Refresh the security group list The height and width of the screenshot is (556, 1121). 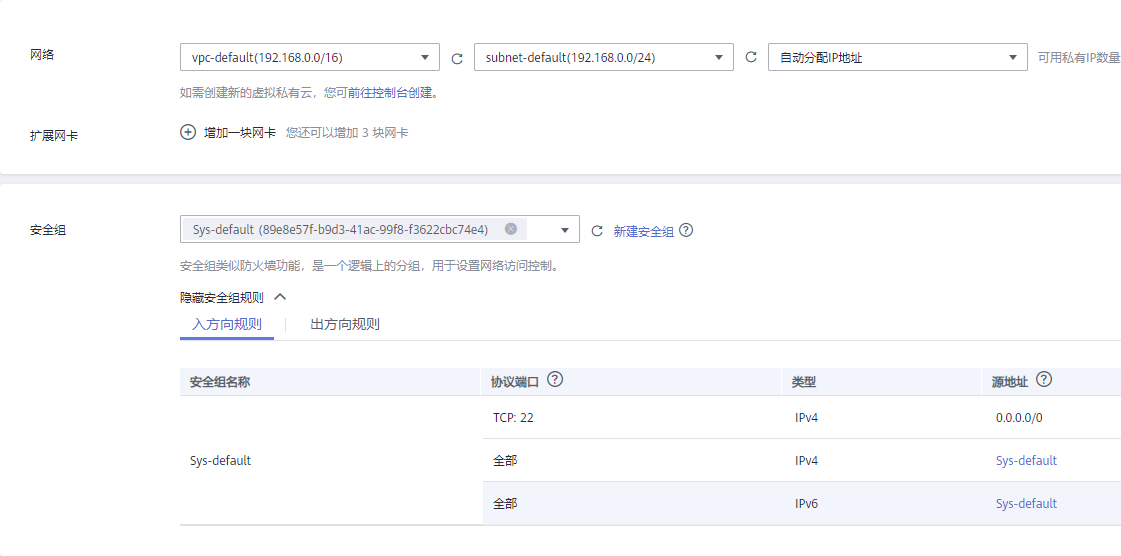597,230
